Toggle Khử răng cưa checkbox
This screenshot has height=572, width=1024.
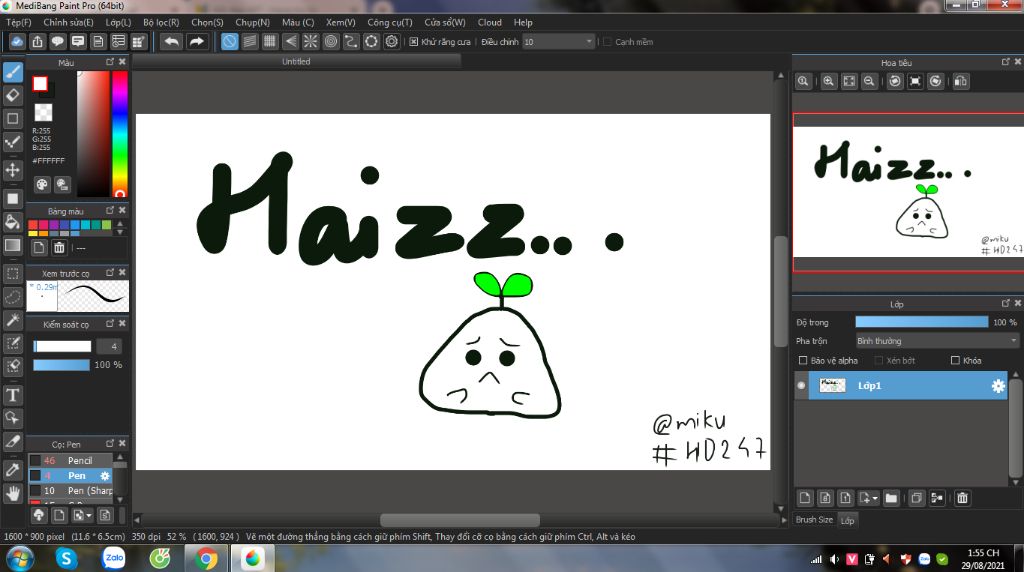[x=413, y=42]
